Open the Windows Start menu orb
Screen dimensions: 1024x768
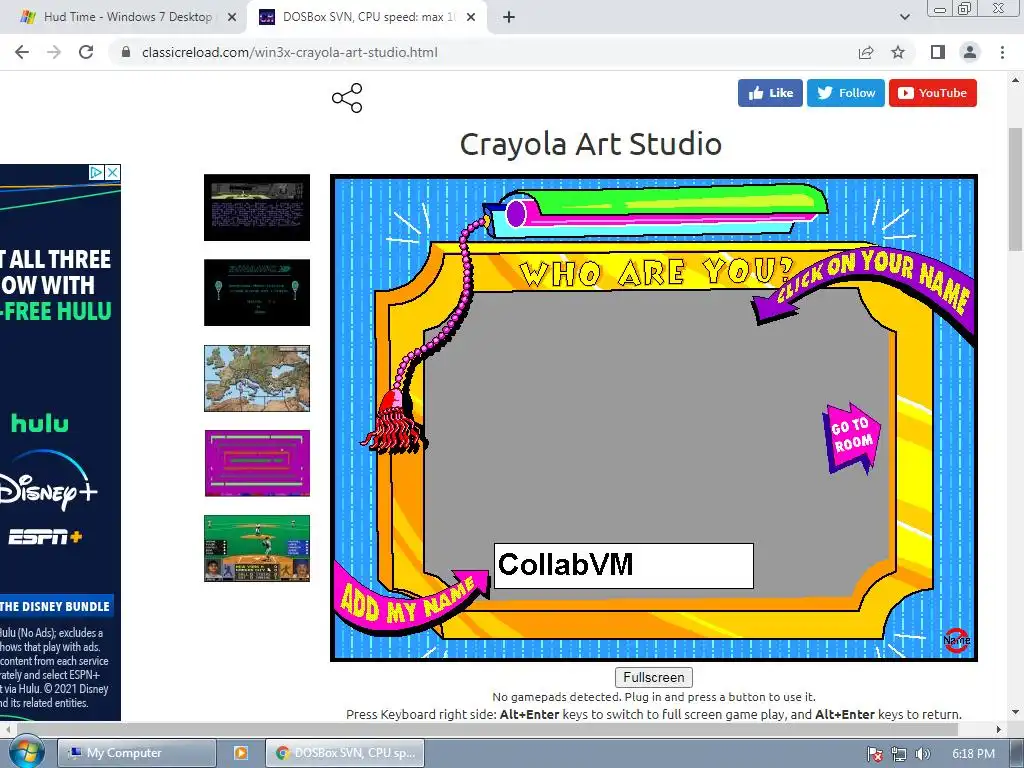(x=26, y=752)
